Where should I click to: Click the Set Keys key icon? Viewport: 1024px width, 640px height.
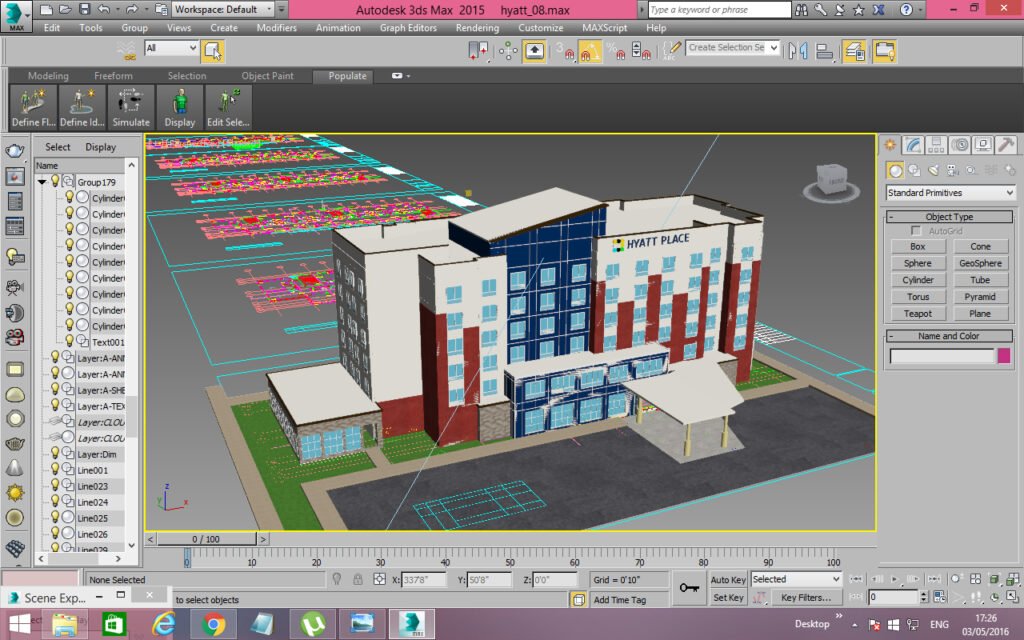(689, 588)
